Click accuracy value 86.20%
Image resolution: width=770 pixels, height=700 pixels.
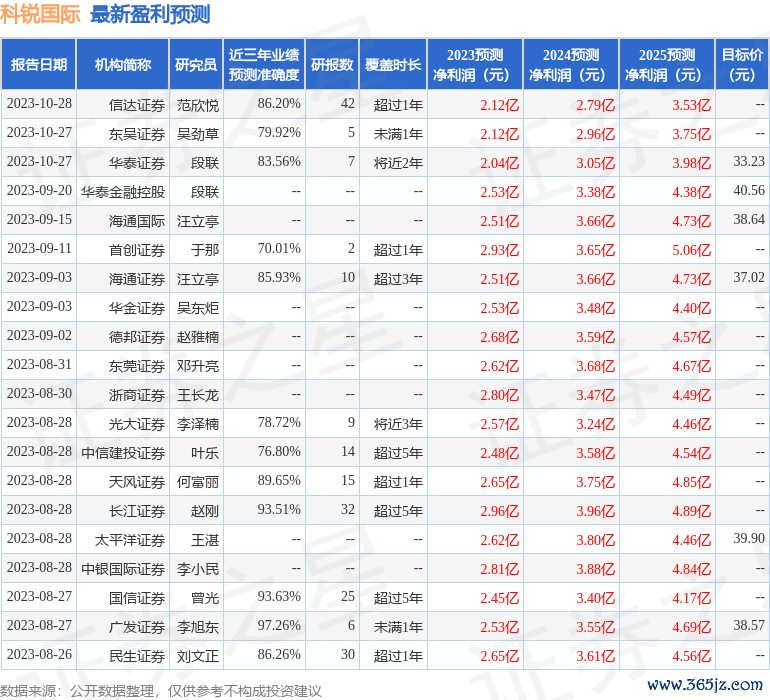[x=279, y=104]
